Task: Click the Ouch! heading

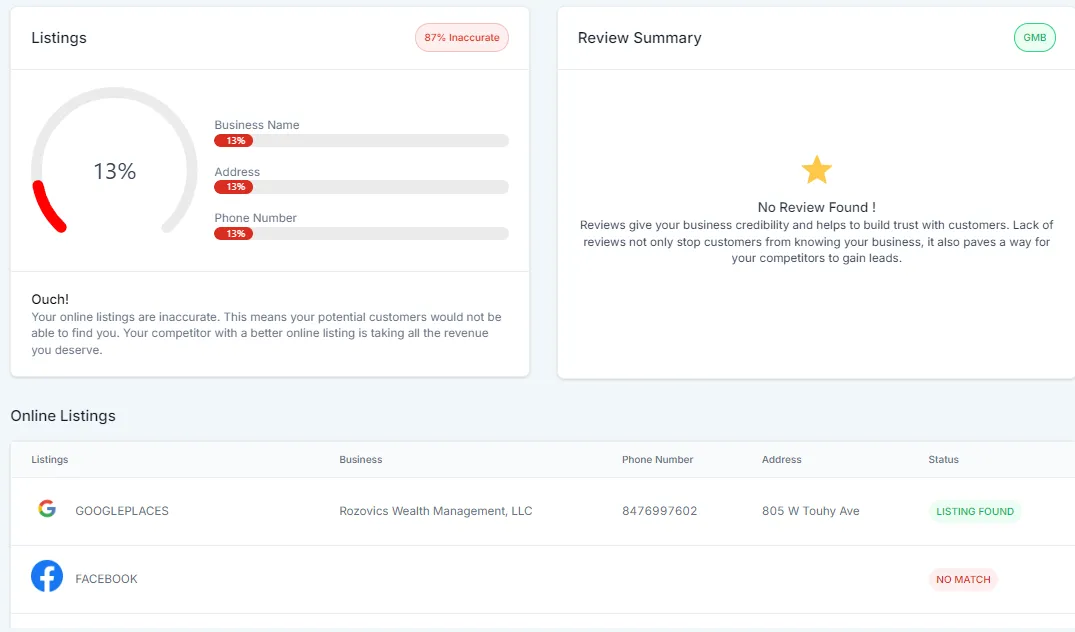Action: click(50, 299)
